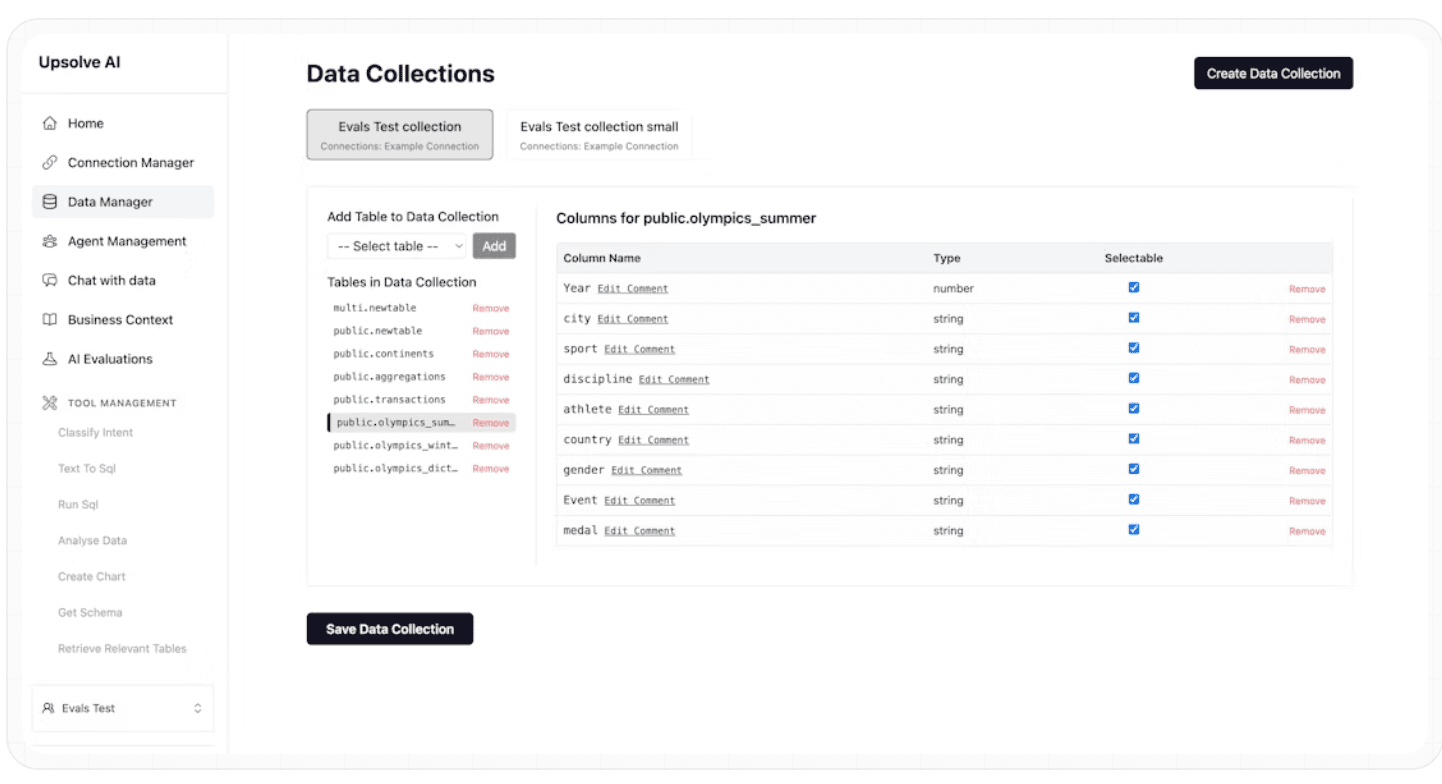
Task: Click the Evals Test workspace selector
Action: tap(120, 707)
